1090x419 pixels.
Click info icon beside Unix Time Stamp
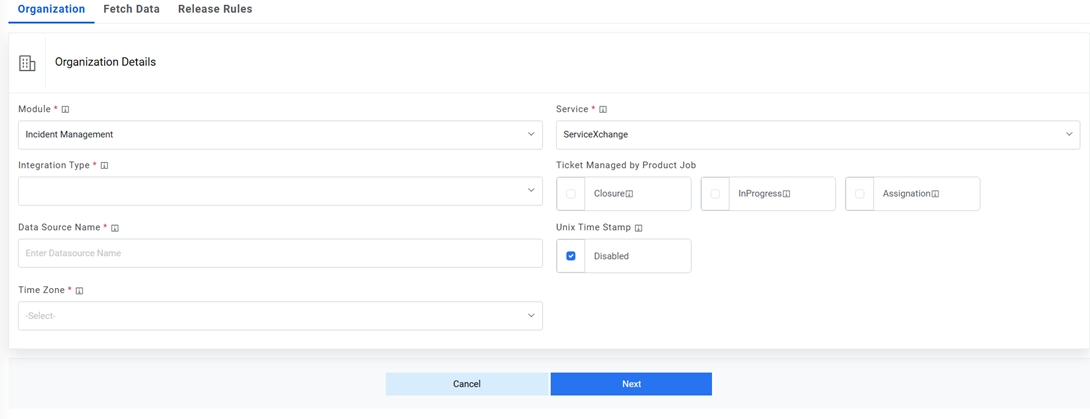(x=639, y=228)
